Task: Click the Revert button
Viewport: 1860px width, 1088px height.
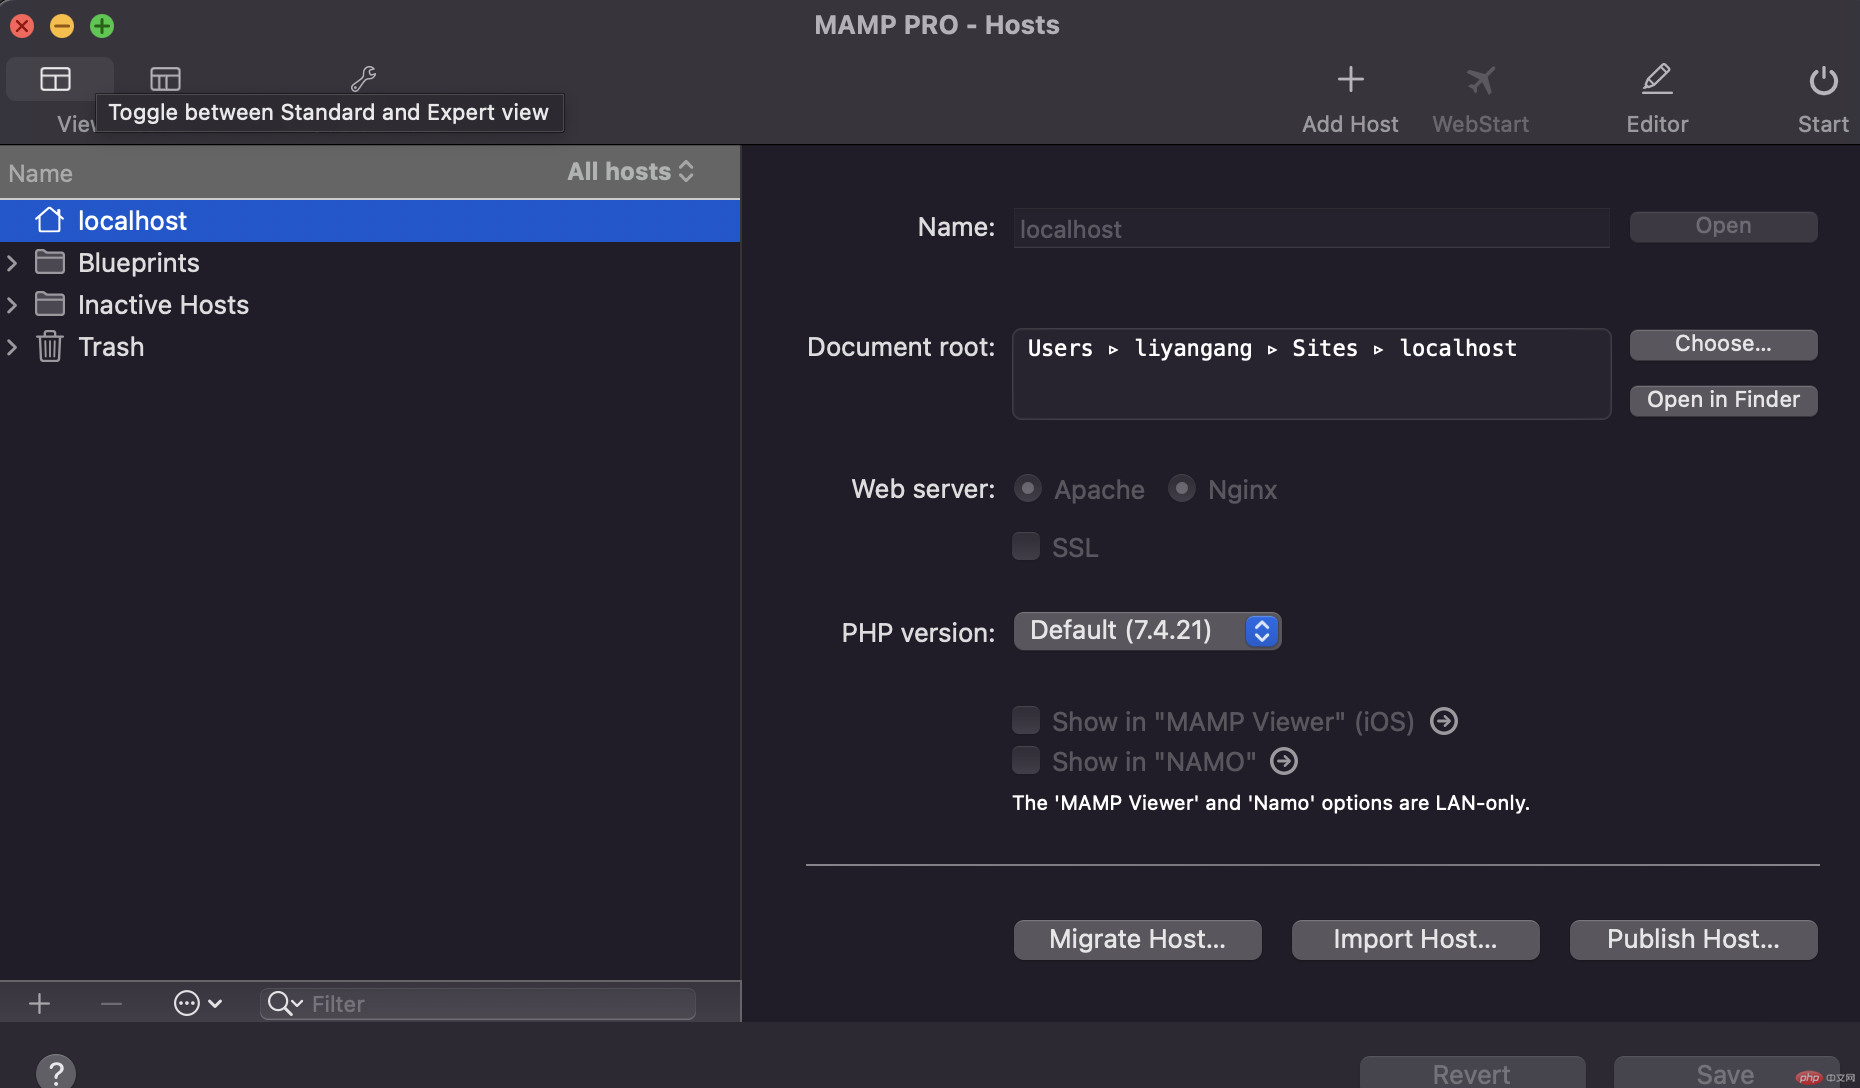Action: [x=1472, y=1073]
